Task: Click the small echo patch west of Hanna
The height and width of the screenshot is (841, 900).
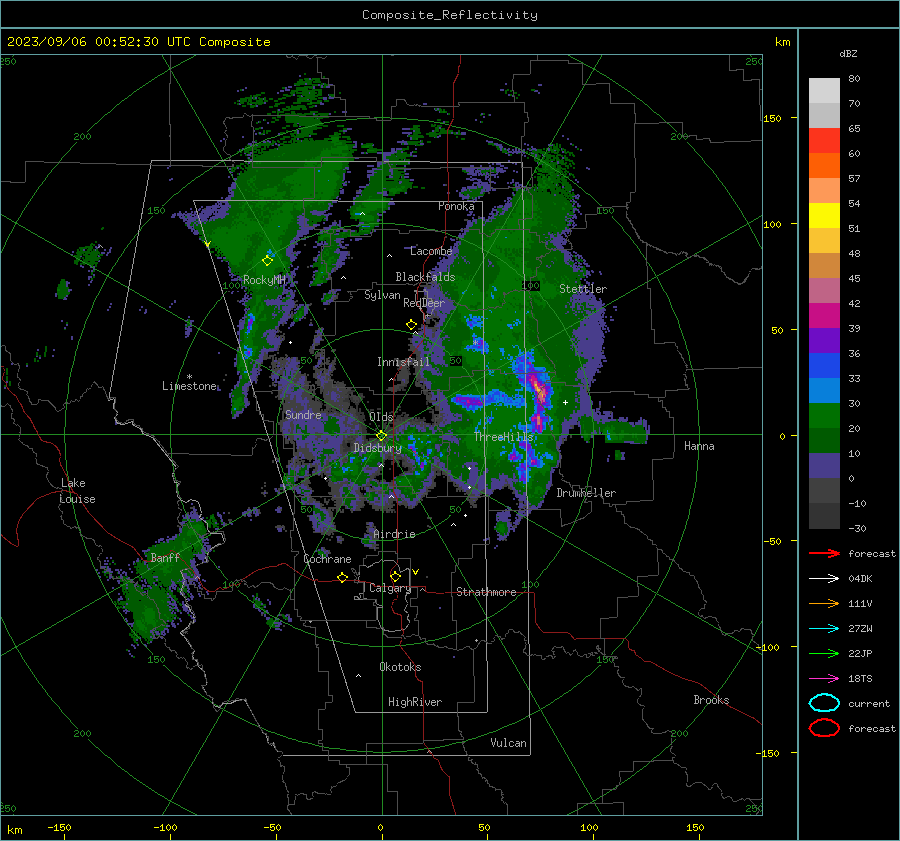Action: [x=626, y=432]
